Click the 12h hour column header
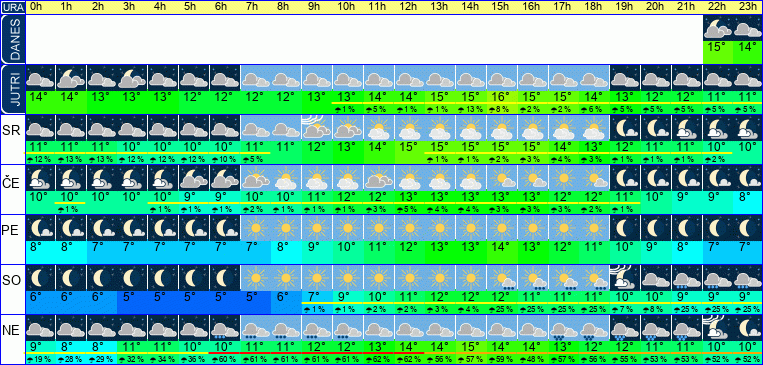This screenshot has width=763, height=365. tap(409, 7)
